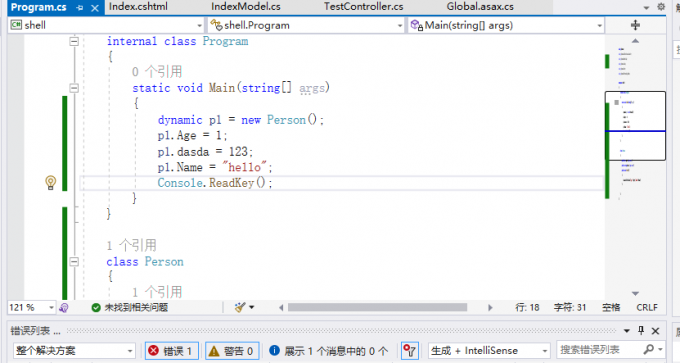This screenshot has width=680, height=363.
Task: Click inside the 搜索错误列表 search field
Action: (x=599, y=350)
